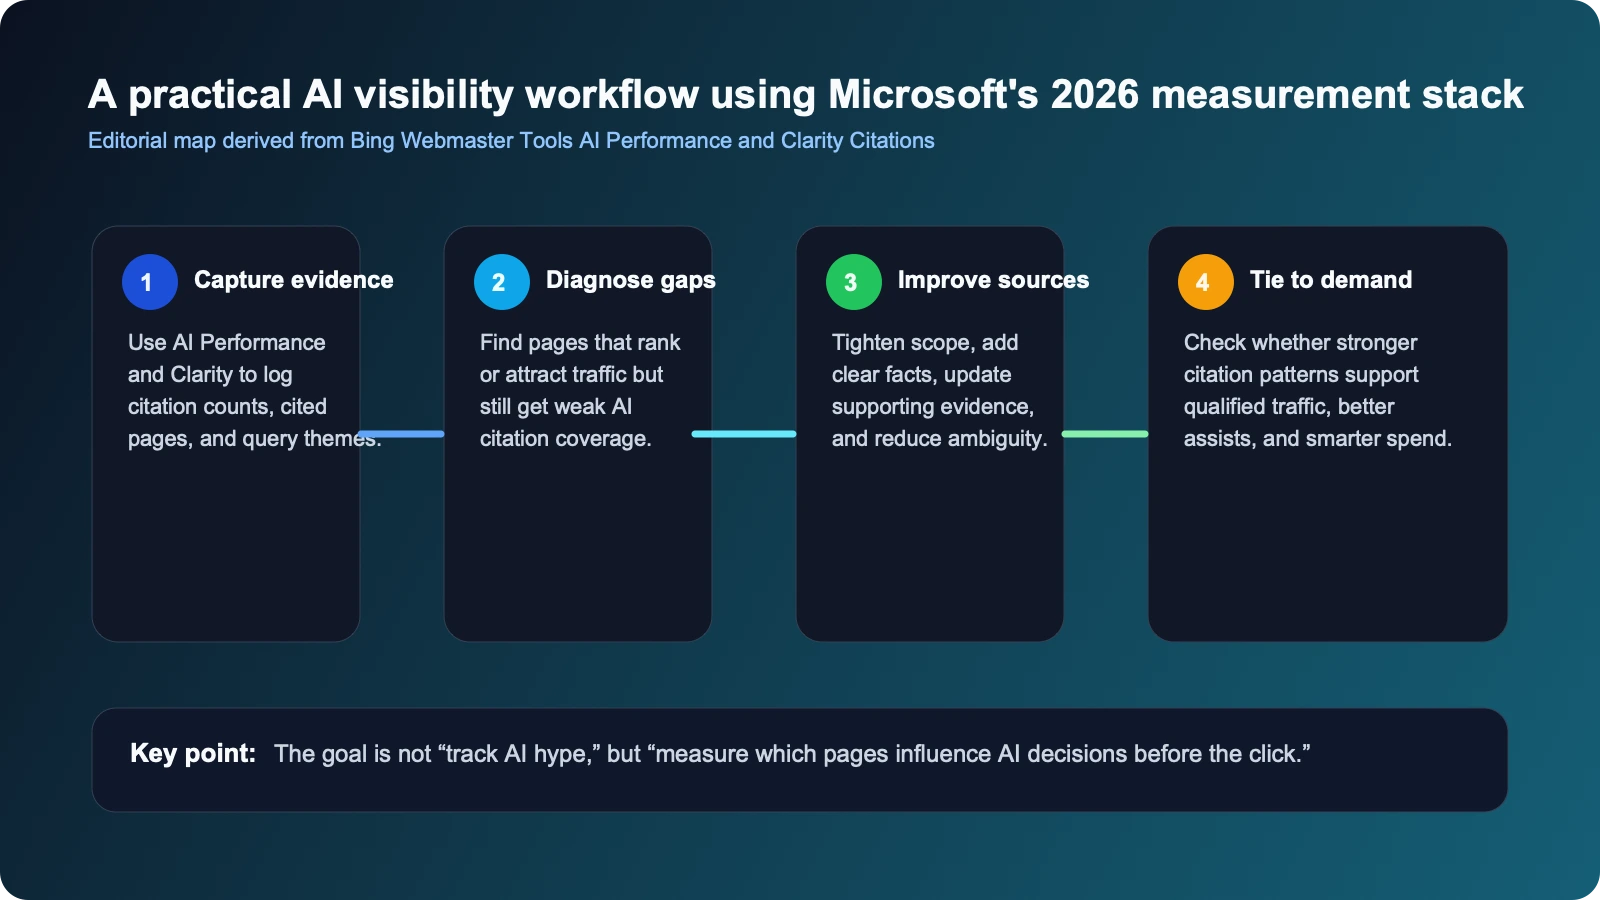Image resolution: width=1600 pixels, height=900 pixels.
Task: Click the blue step 1 circle
Action: coord(150,282)
